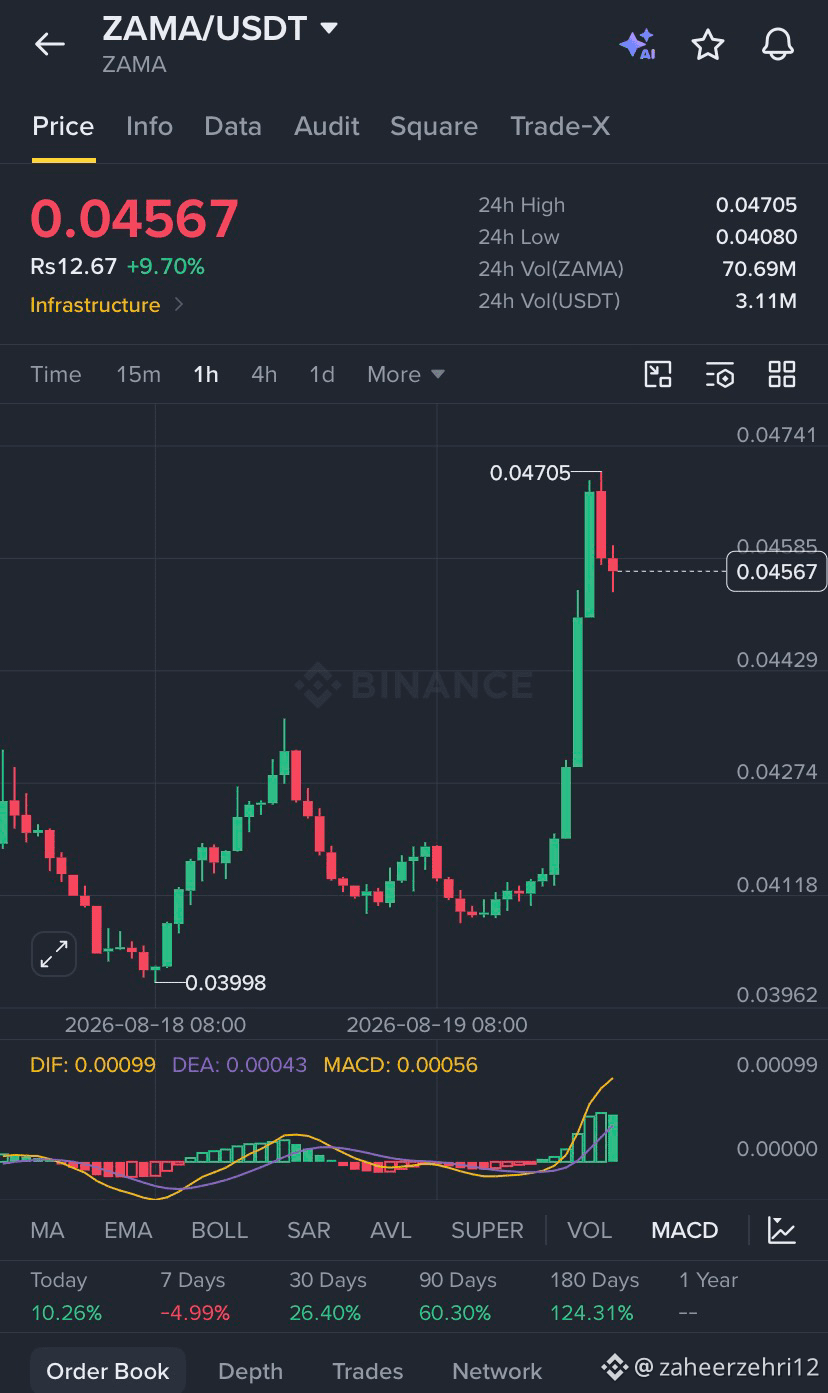This screenshot has width=828, height=1393.
Task: Click the 90 Days 60.30% performance value
Action: [x=455, y=1313]
